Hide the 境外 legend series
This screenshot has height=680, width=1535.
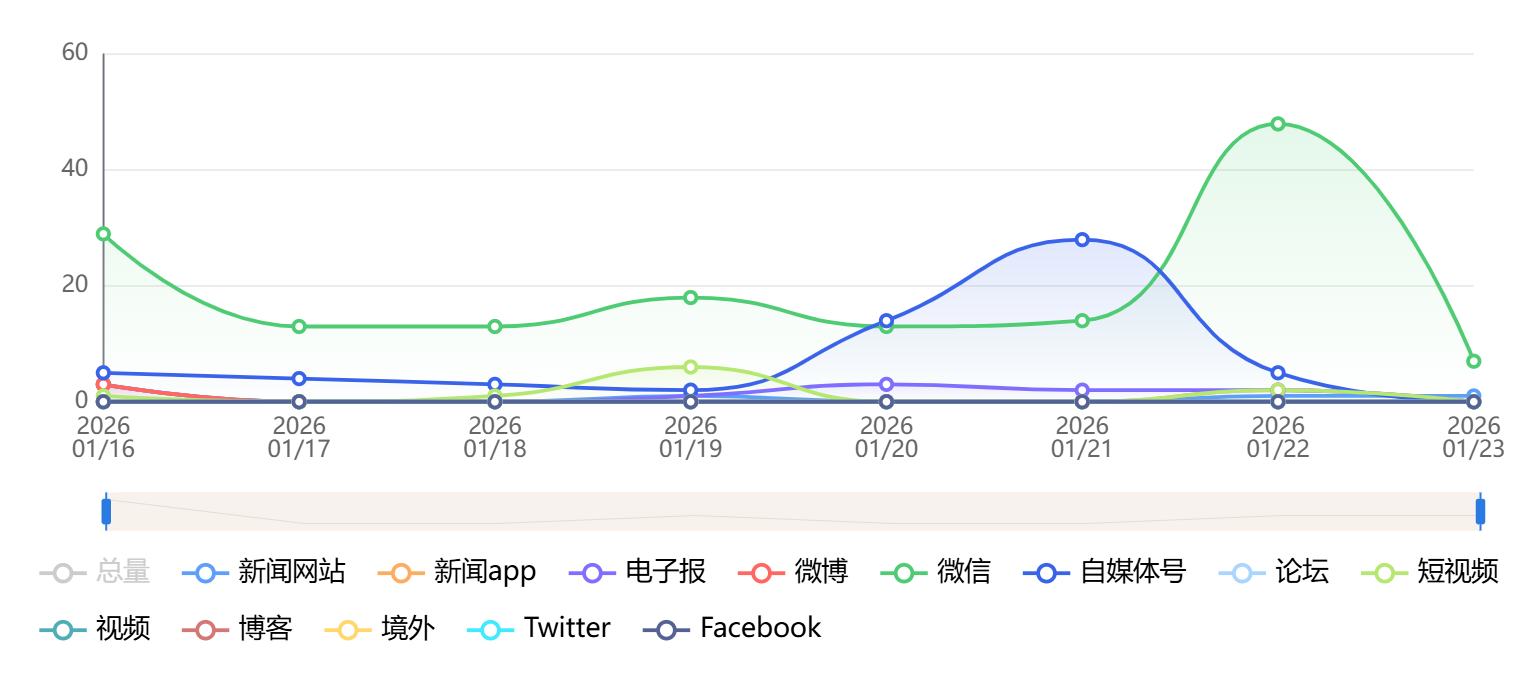click(x=380, y=628)
